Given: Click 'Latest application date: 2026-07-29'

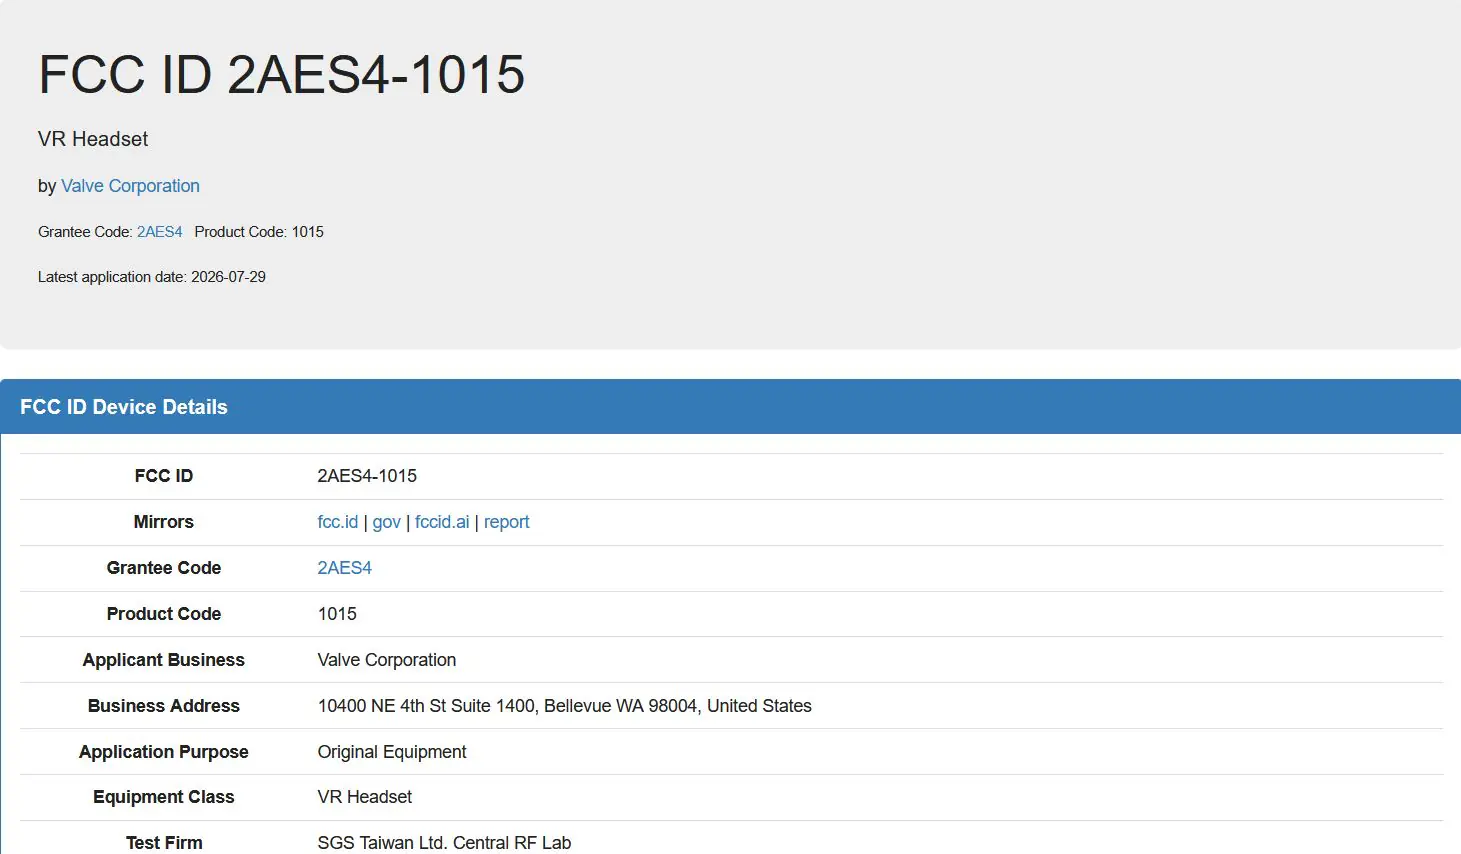Looking at the screenshot, I should click(152, 277).
